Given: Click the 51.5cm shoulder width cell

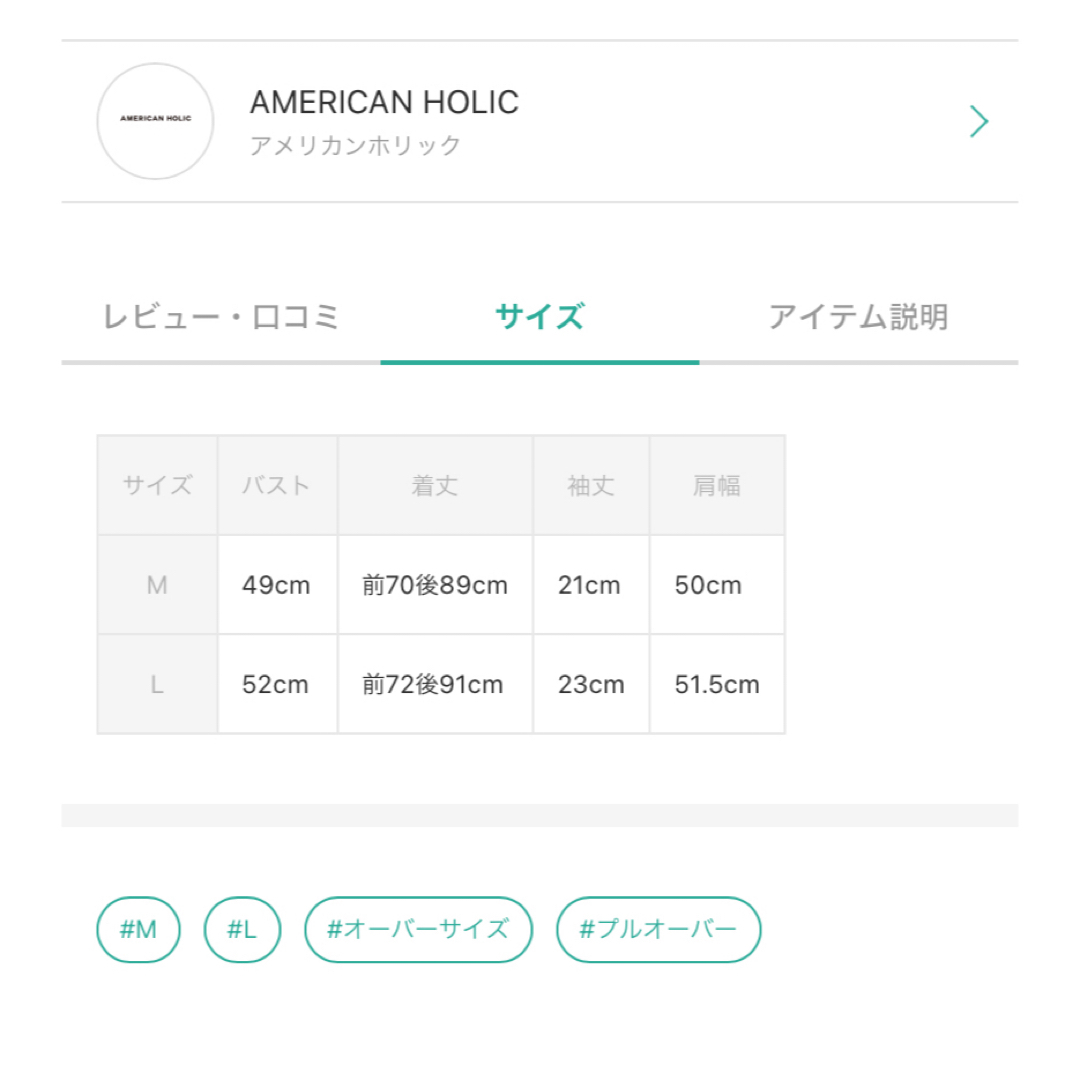Looking at the screenshot, I should point(717,684).
